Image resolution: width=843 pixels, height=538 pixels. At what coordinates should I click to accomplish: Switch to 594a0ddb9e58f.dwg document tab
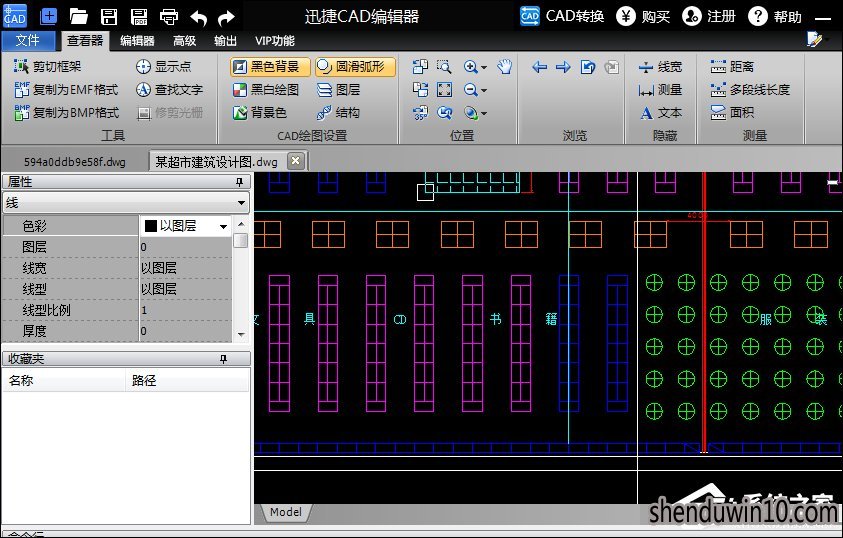click(x=75, y=161)
